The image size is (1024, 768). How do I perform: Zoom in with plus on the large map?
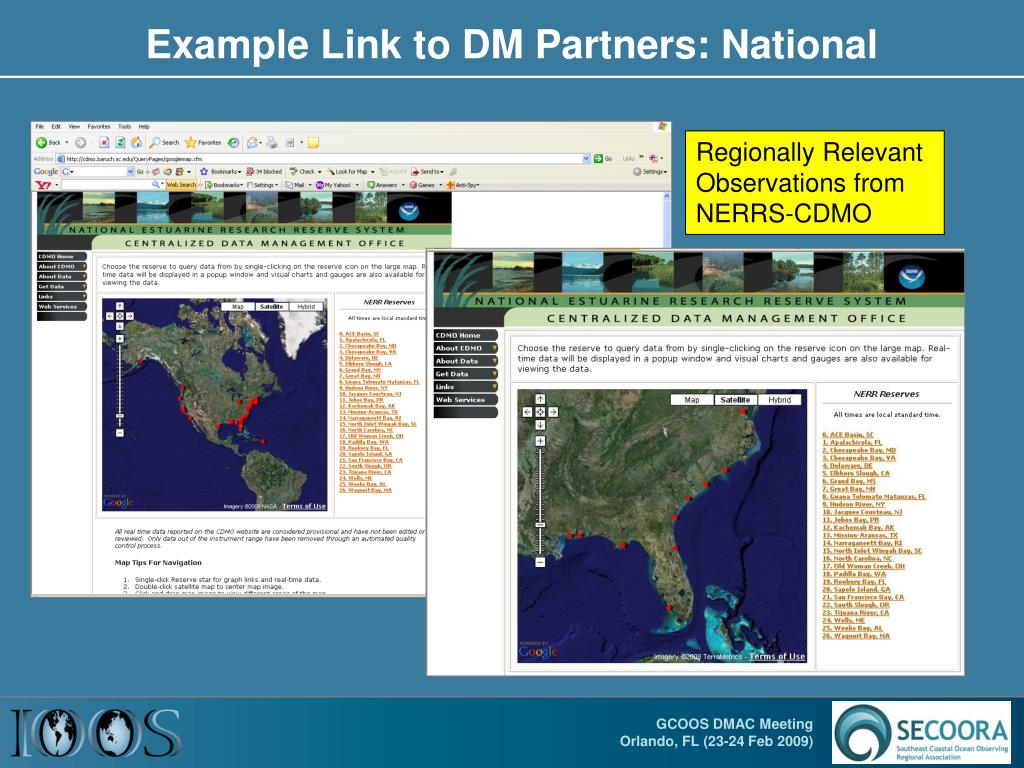click(x=540, y=441)
